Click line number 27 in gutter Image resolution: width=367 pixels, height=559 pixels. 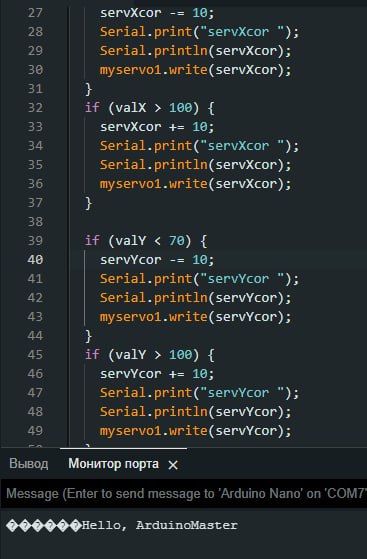35,13
